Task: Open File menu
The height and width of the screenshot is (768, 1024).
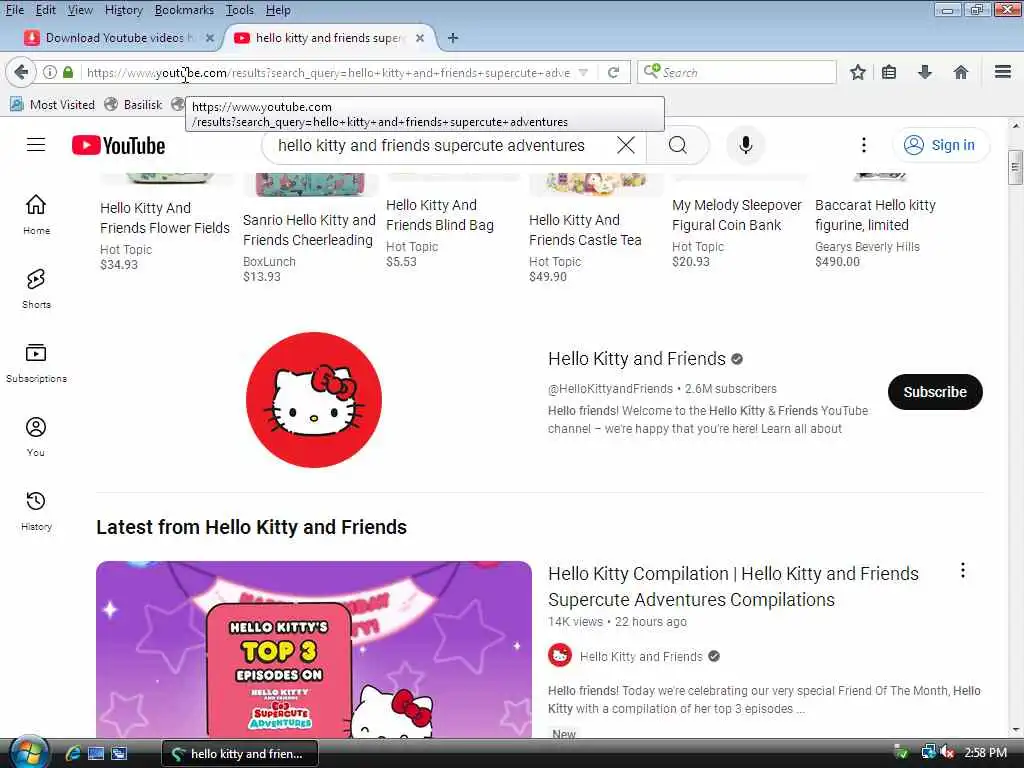Action: tap(14, 10)
